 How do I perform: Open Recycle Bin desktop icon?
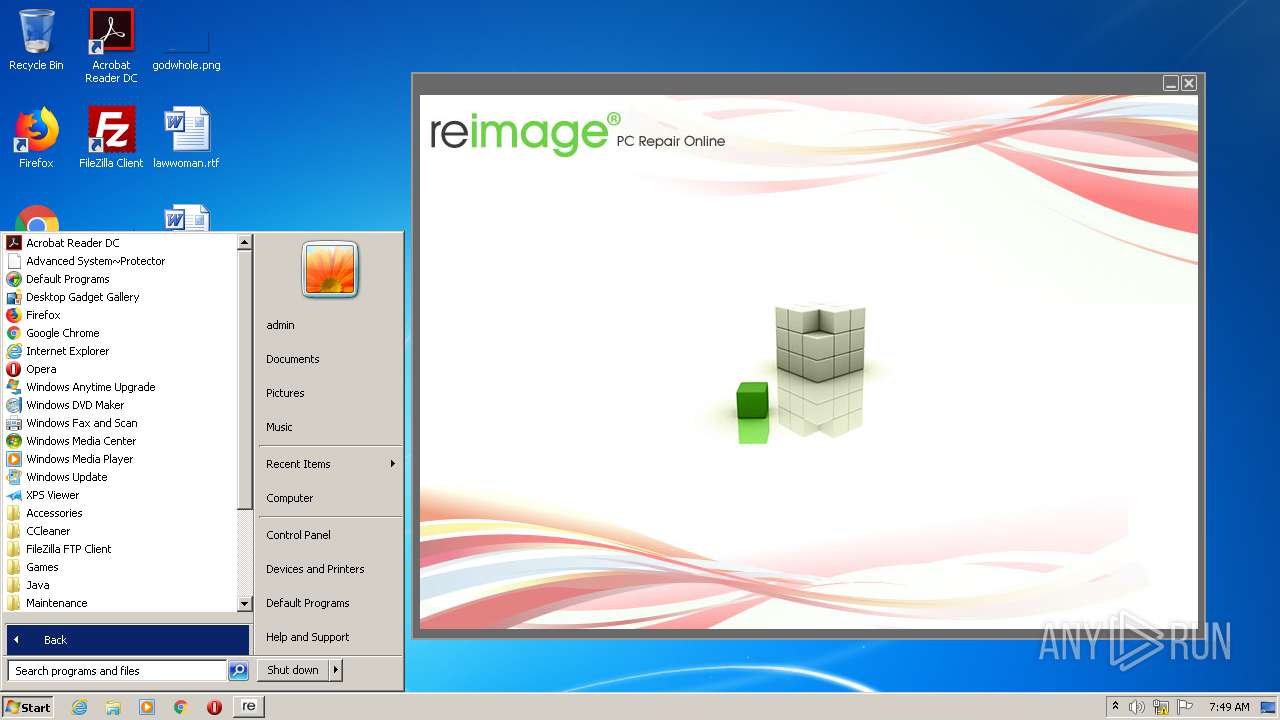[x=36, y=40]
